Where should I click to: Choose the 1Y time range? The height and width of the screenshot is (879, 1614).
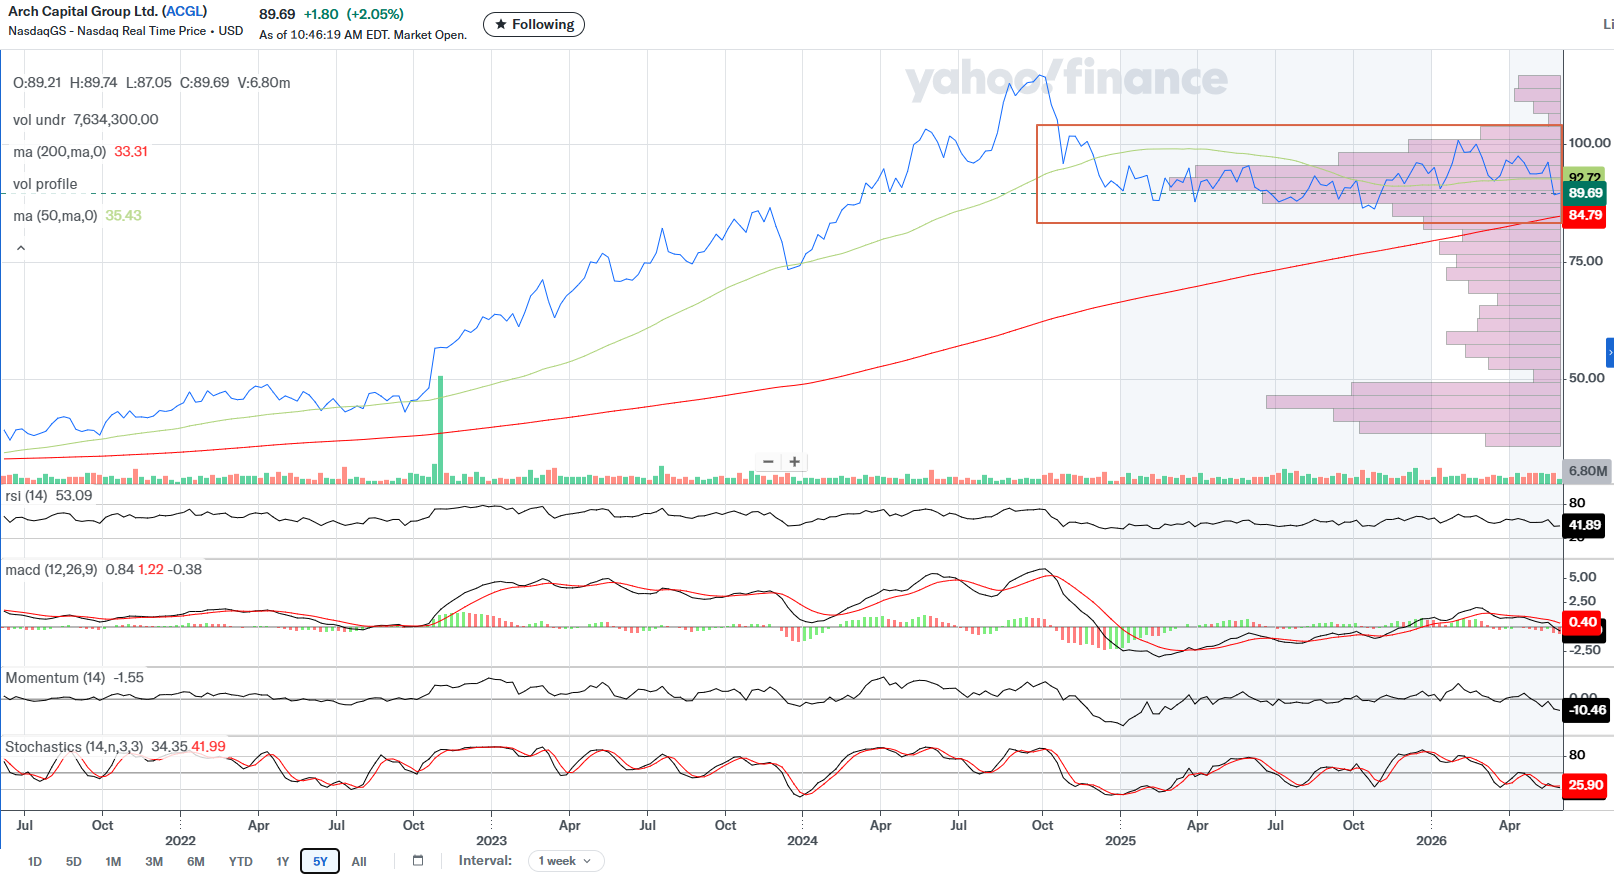coord(283,861)
